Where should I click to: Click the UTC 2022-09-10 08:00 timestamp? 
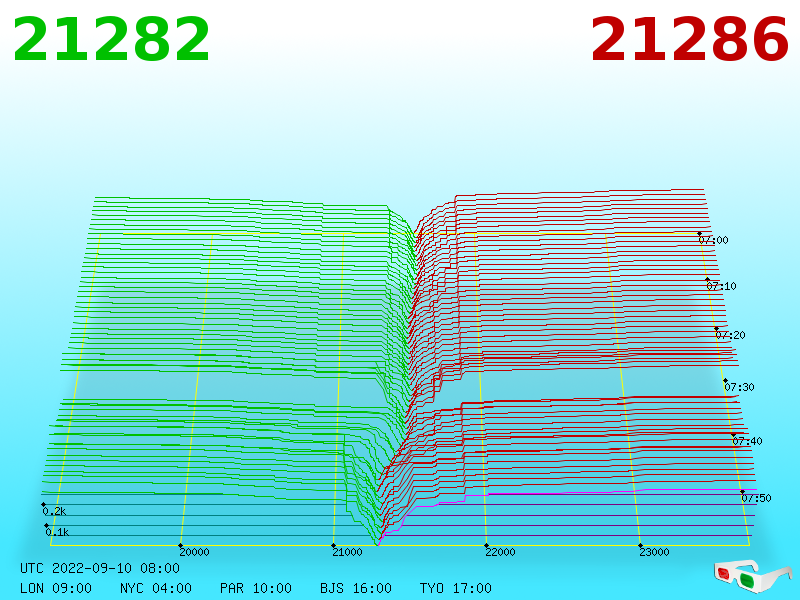coord(100,568)
